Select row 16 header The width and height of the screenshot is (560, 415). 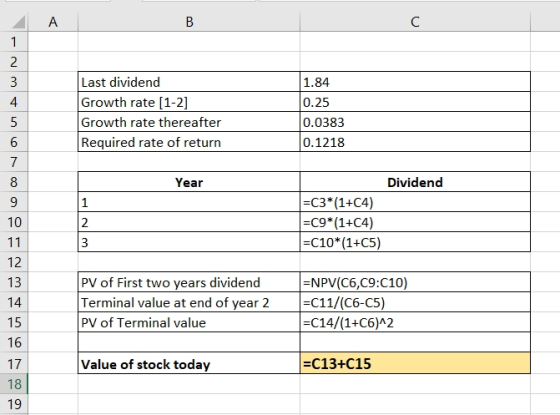pyautogui.click(x=14, y=342)
